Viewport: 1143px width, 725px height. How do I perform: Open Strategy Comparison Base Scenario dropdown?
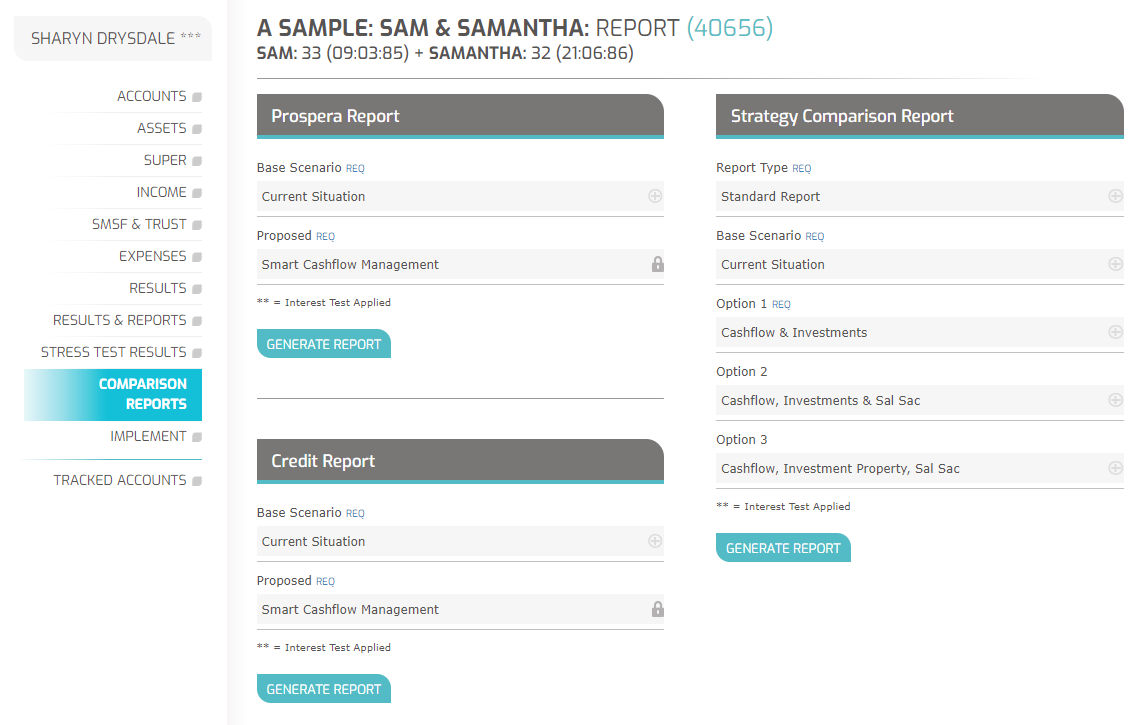click(919, 264)
